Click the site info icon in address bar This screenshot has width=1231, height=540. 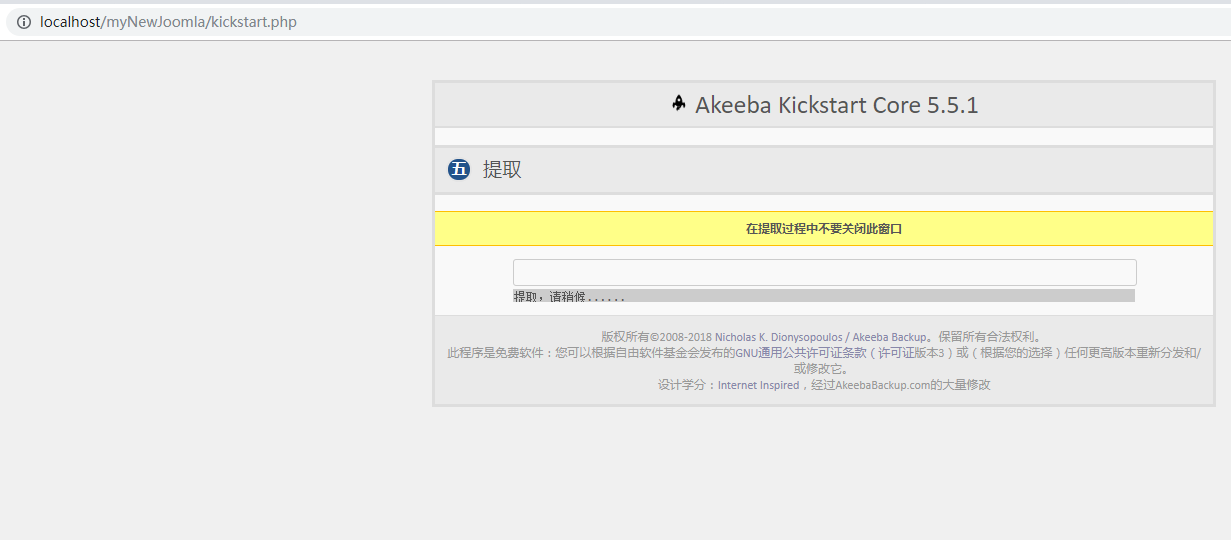pyautogui.click(x=24, y=22)
